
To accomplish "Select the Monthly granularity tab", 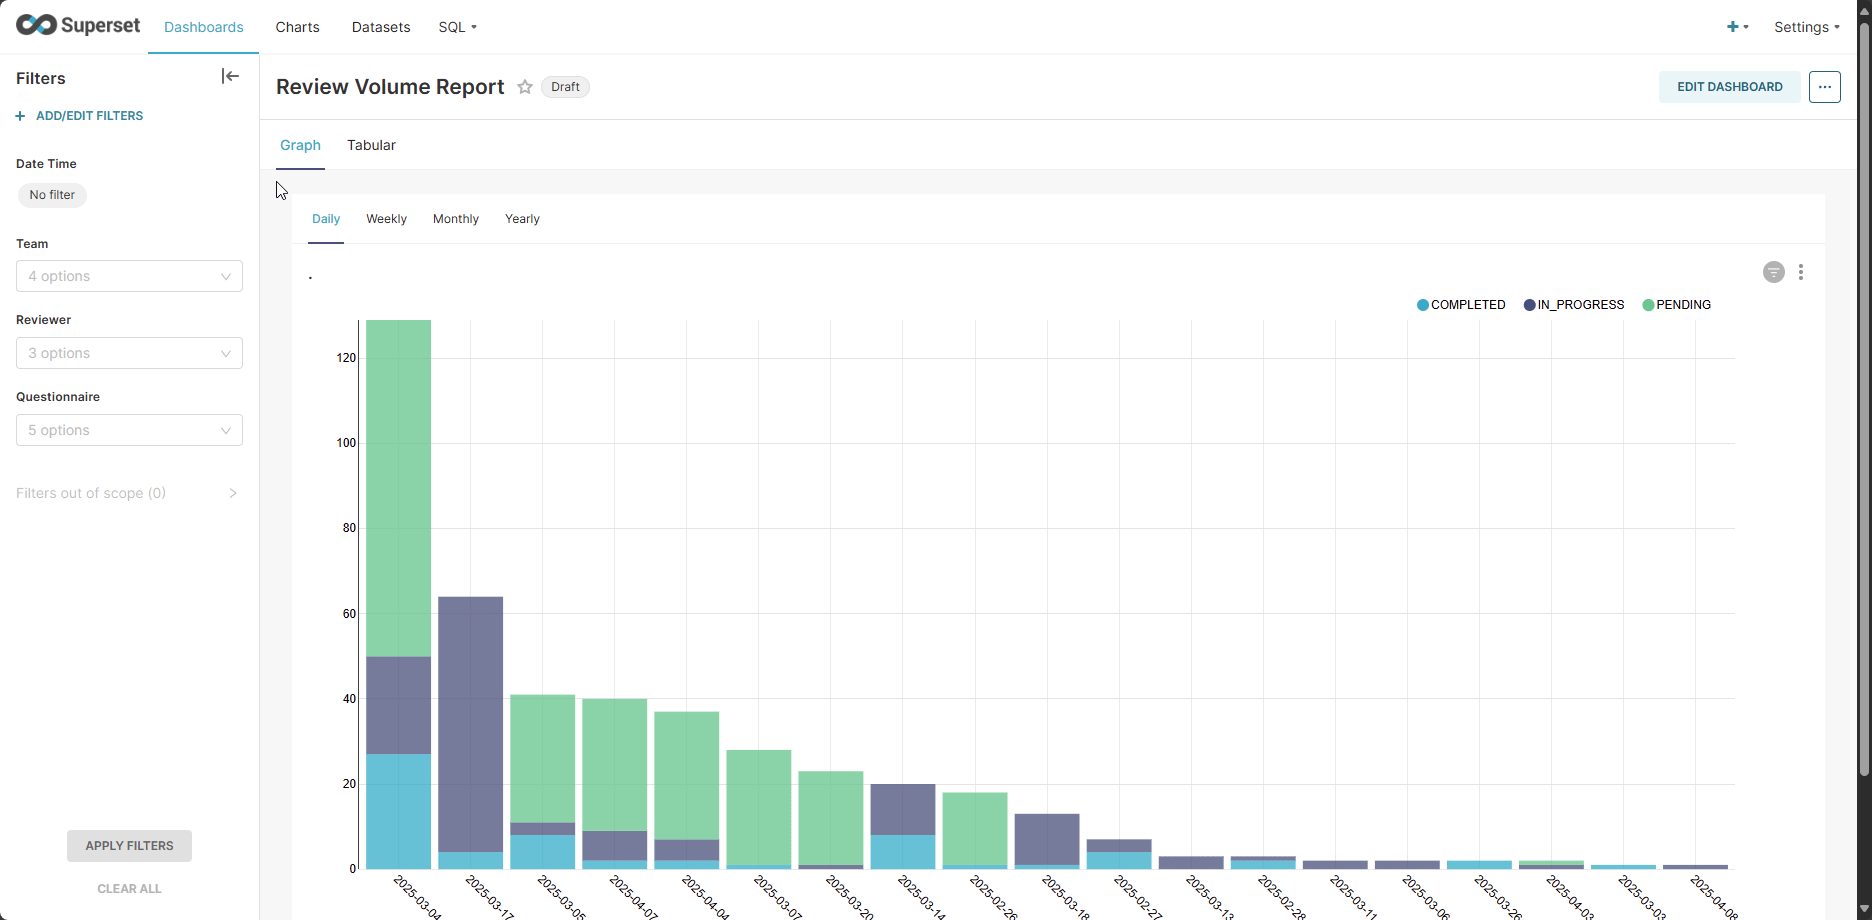I will (x=455, y=218).
